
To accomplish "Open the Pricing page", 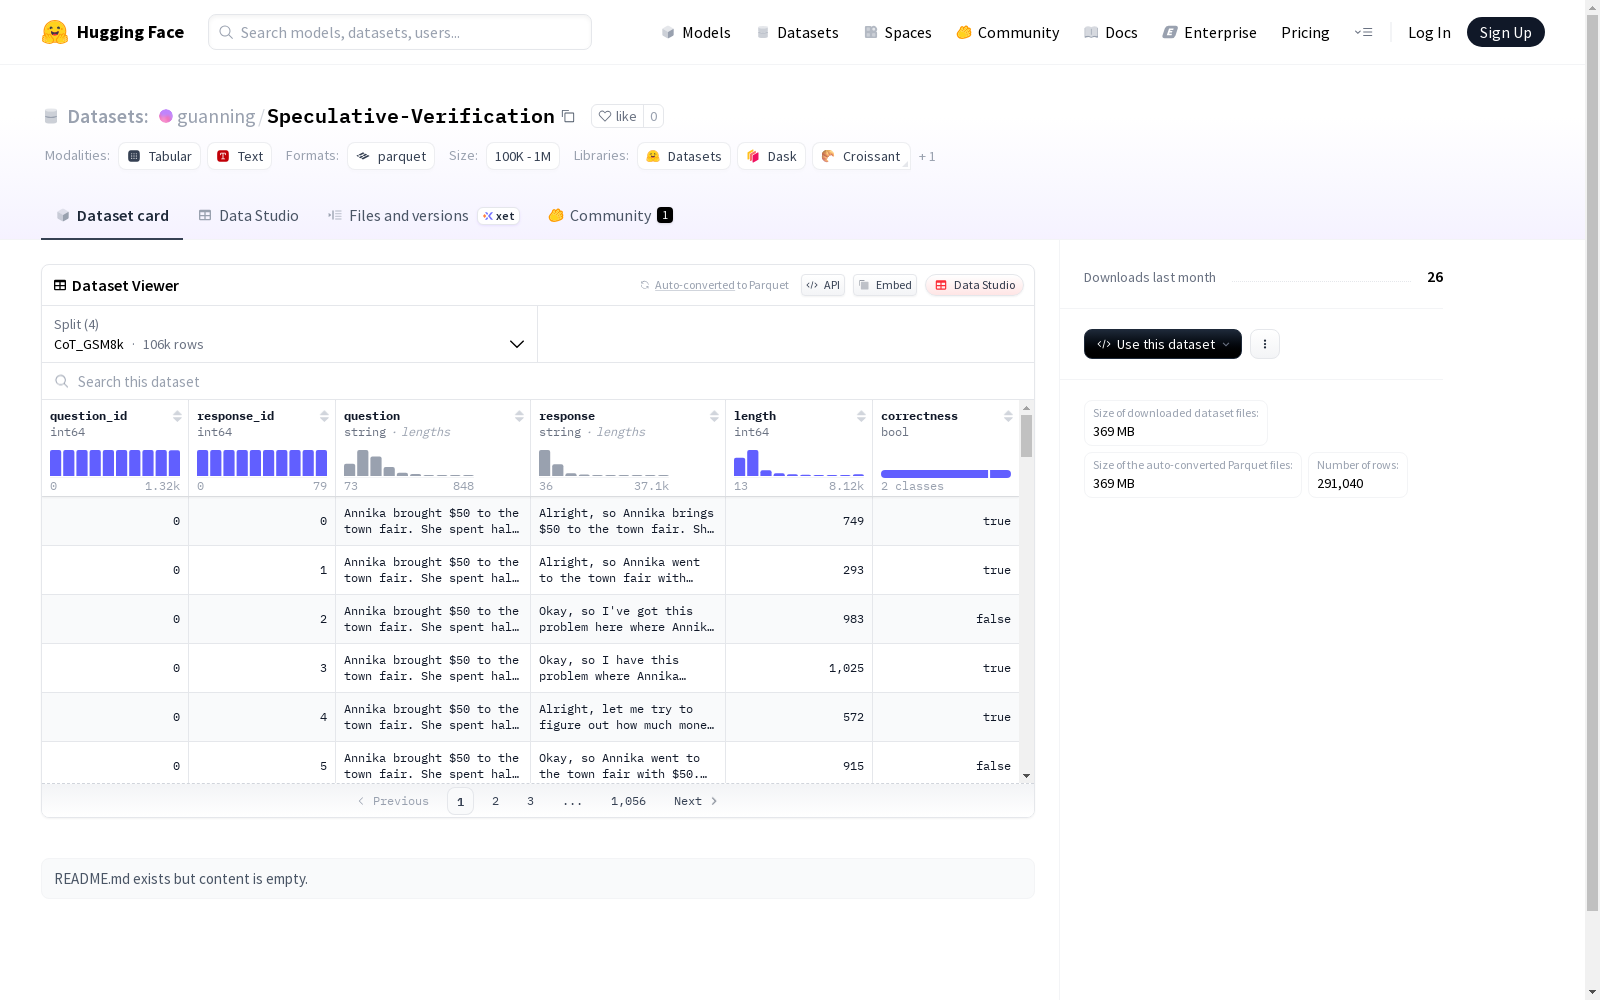I will (1305, 32).
